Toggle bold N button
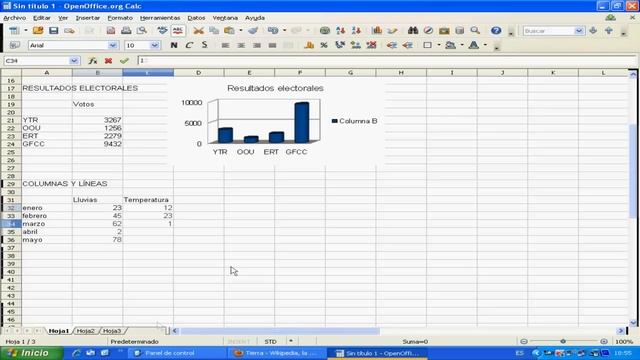Viewport: 640px width, 360px height. tap(174, 45)
